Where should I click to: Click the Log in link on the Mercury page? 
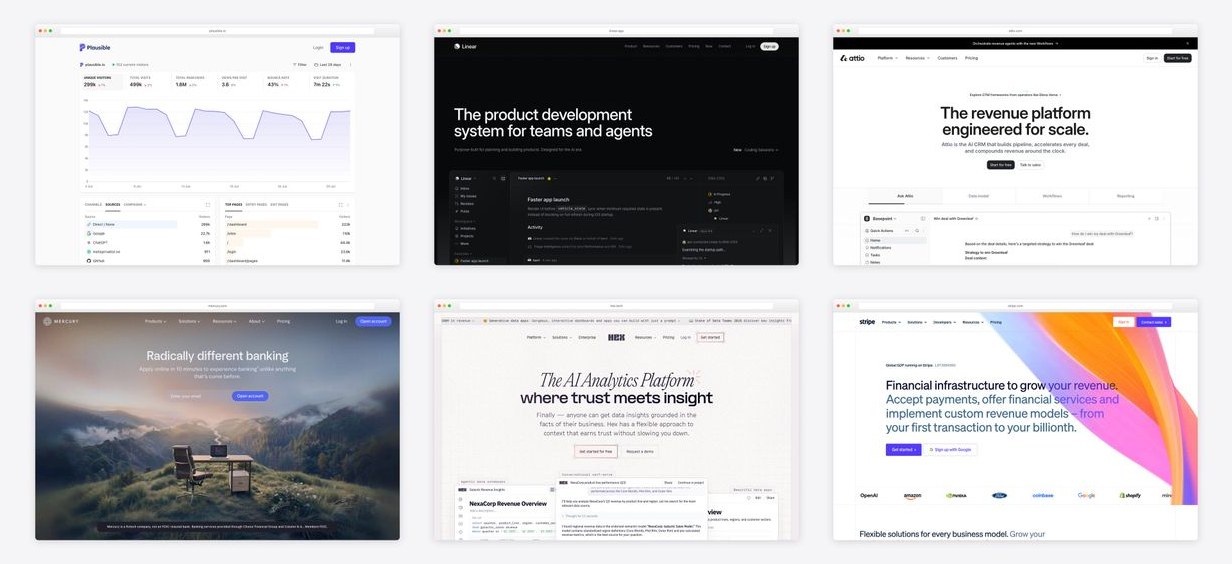coord(341,321)
